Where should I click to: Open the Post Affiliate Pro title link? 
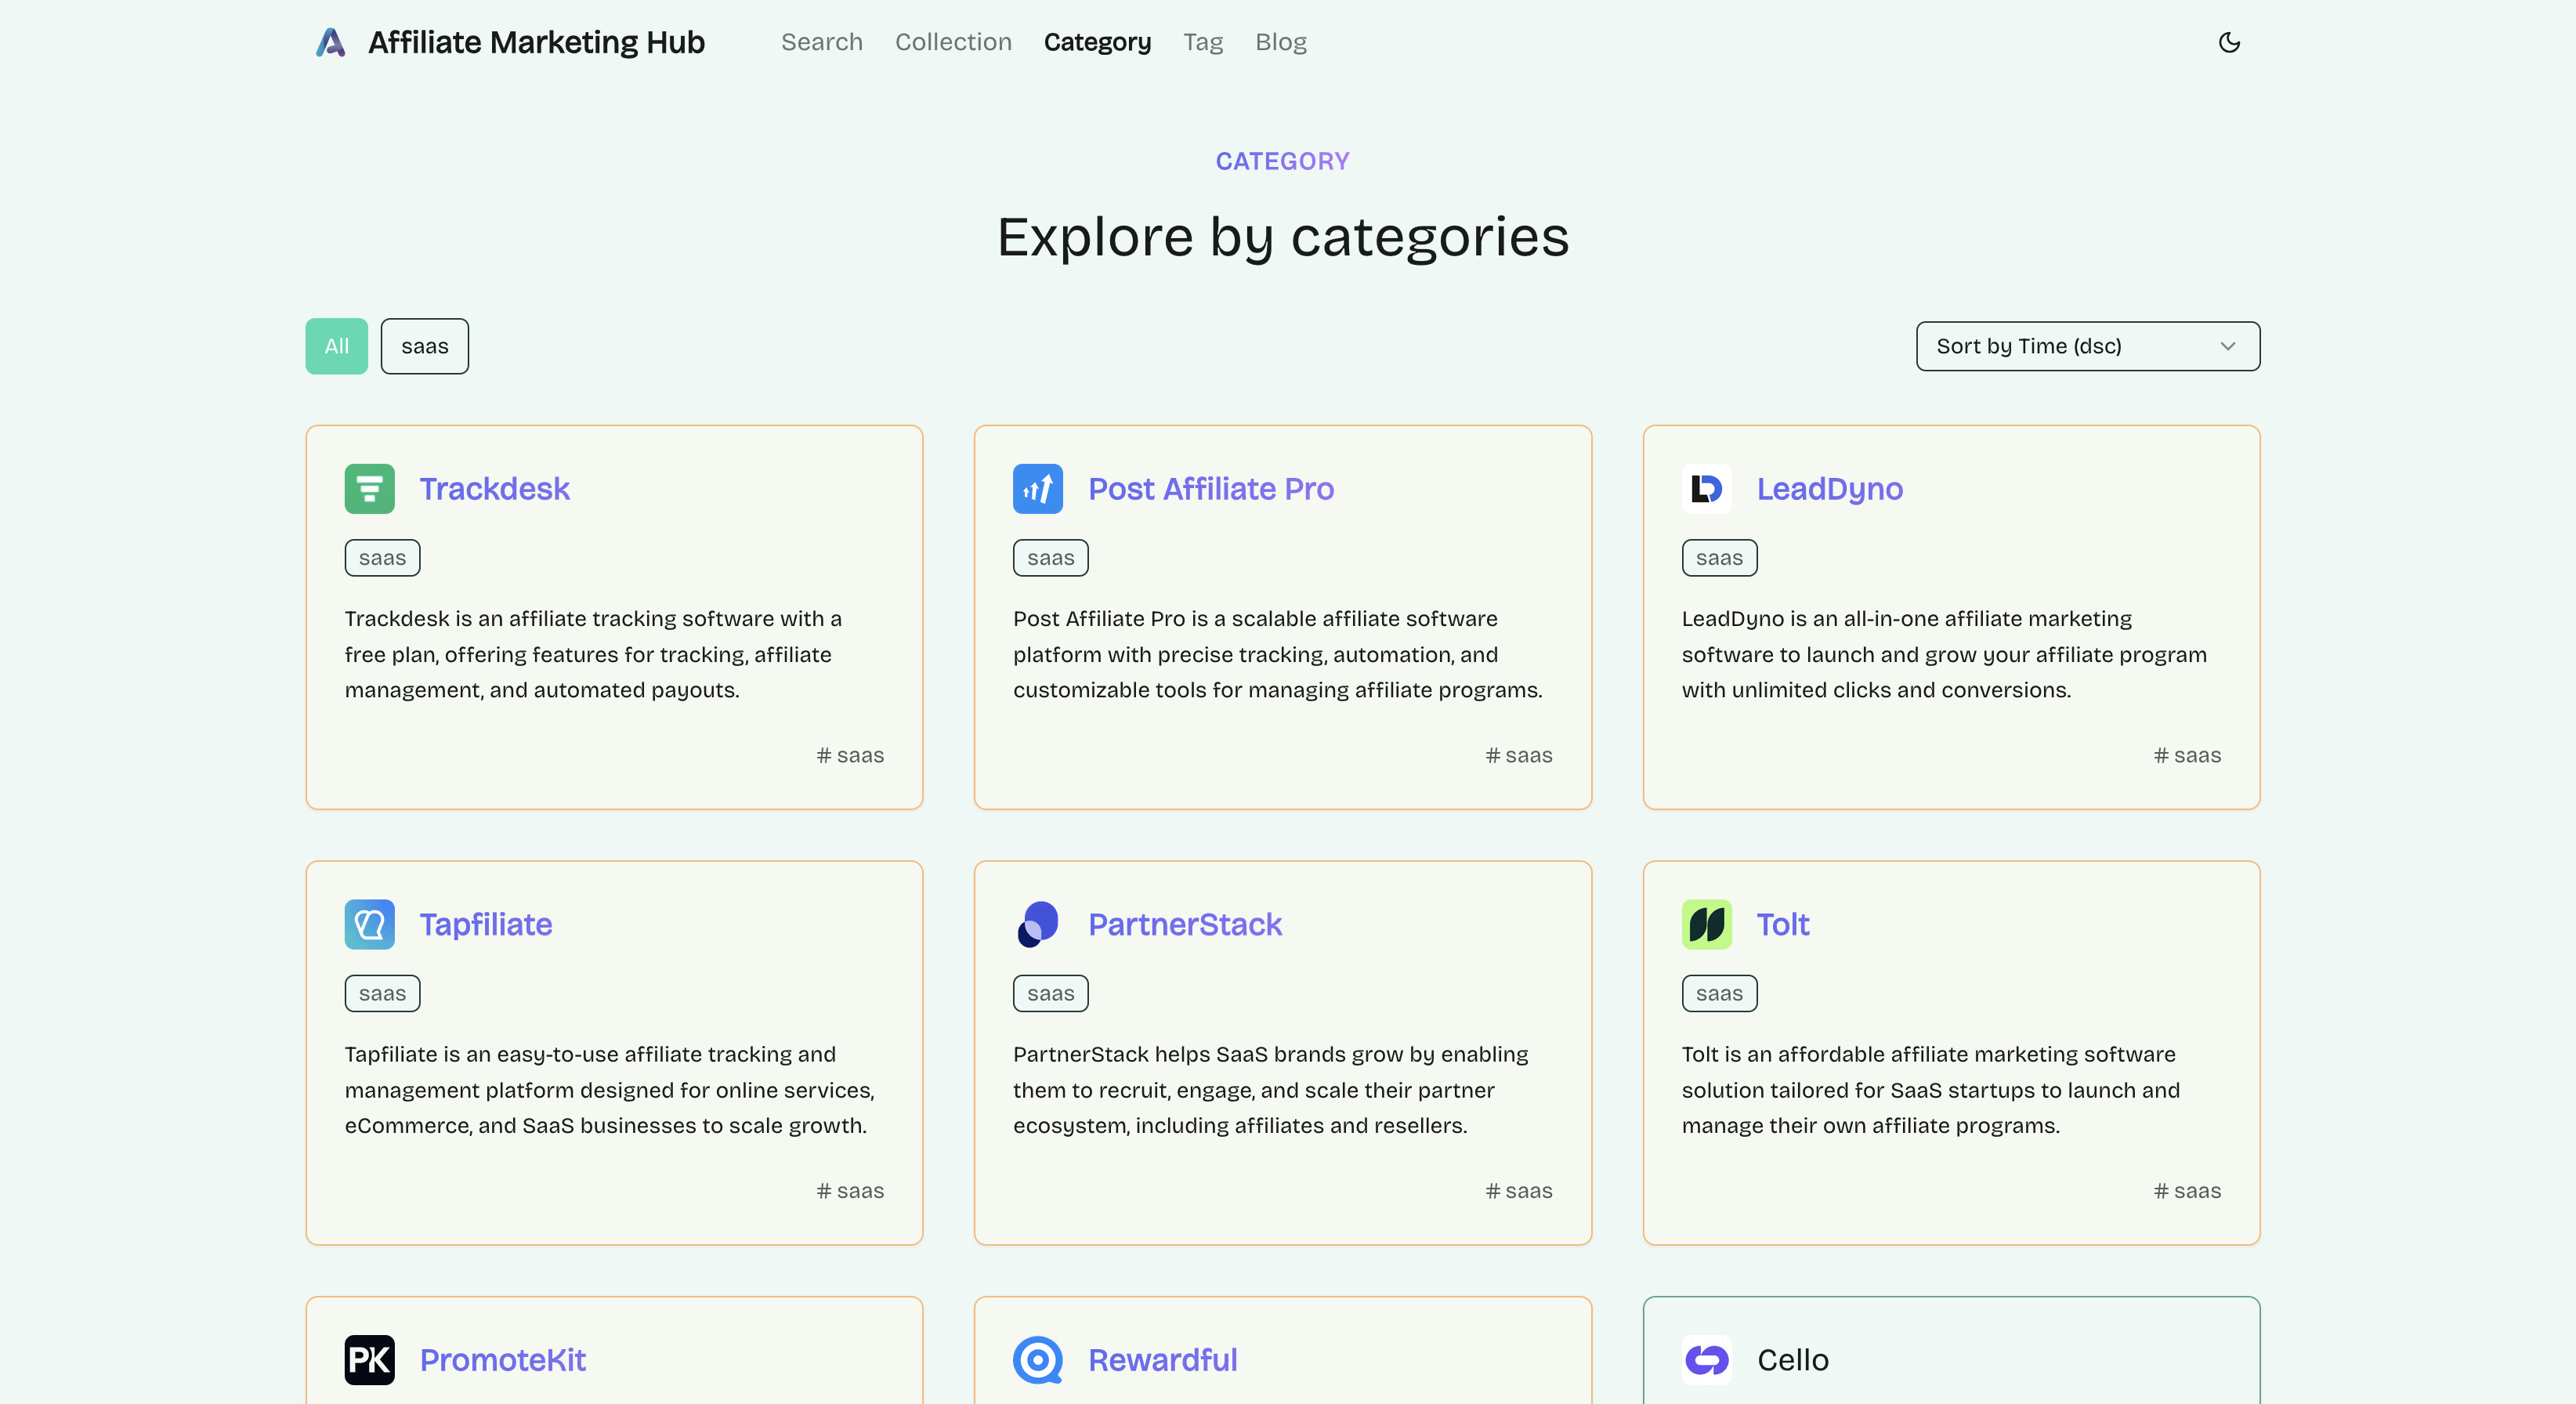(x=1211, y=489)
